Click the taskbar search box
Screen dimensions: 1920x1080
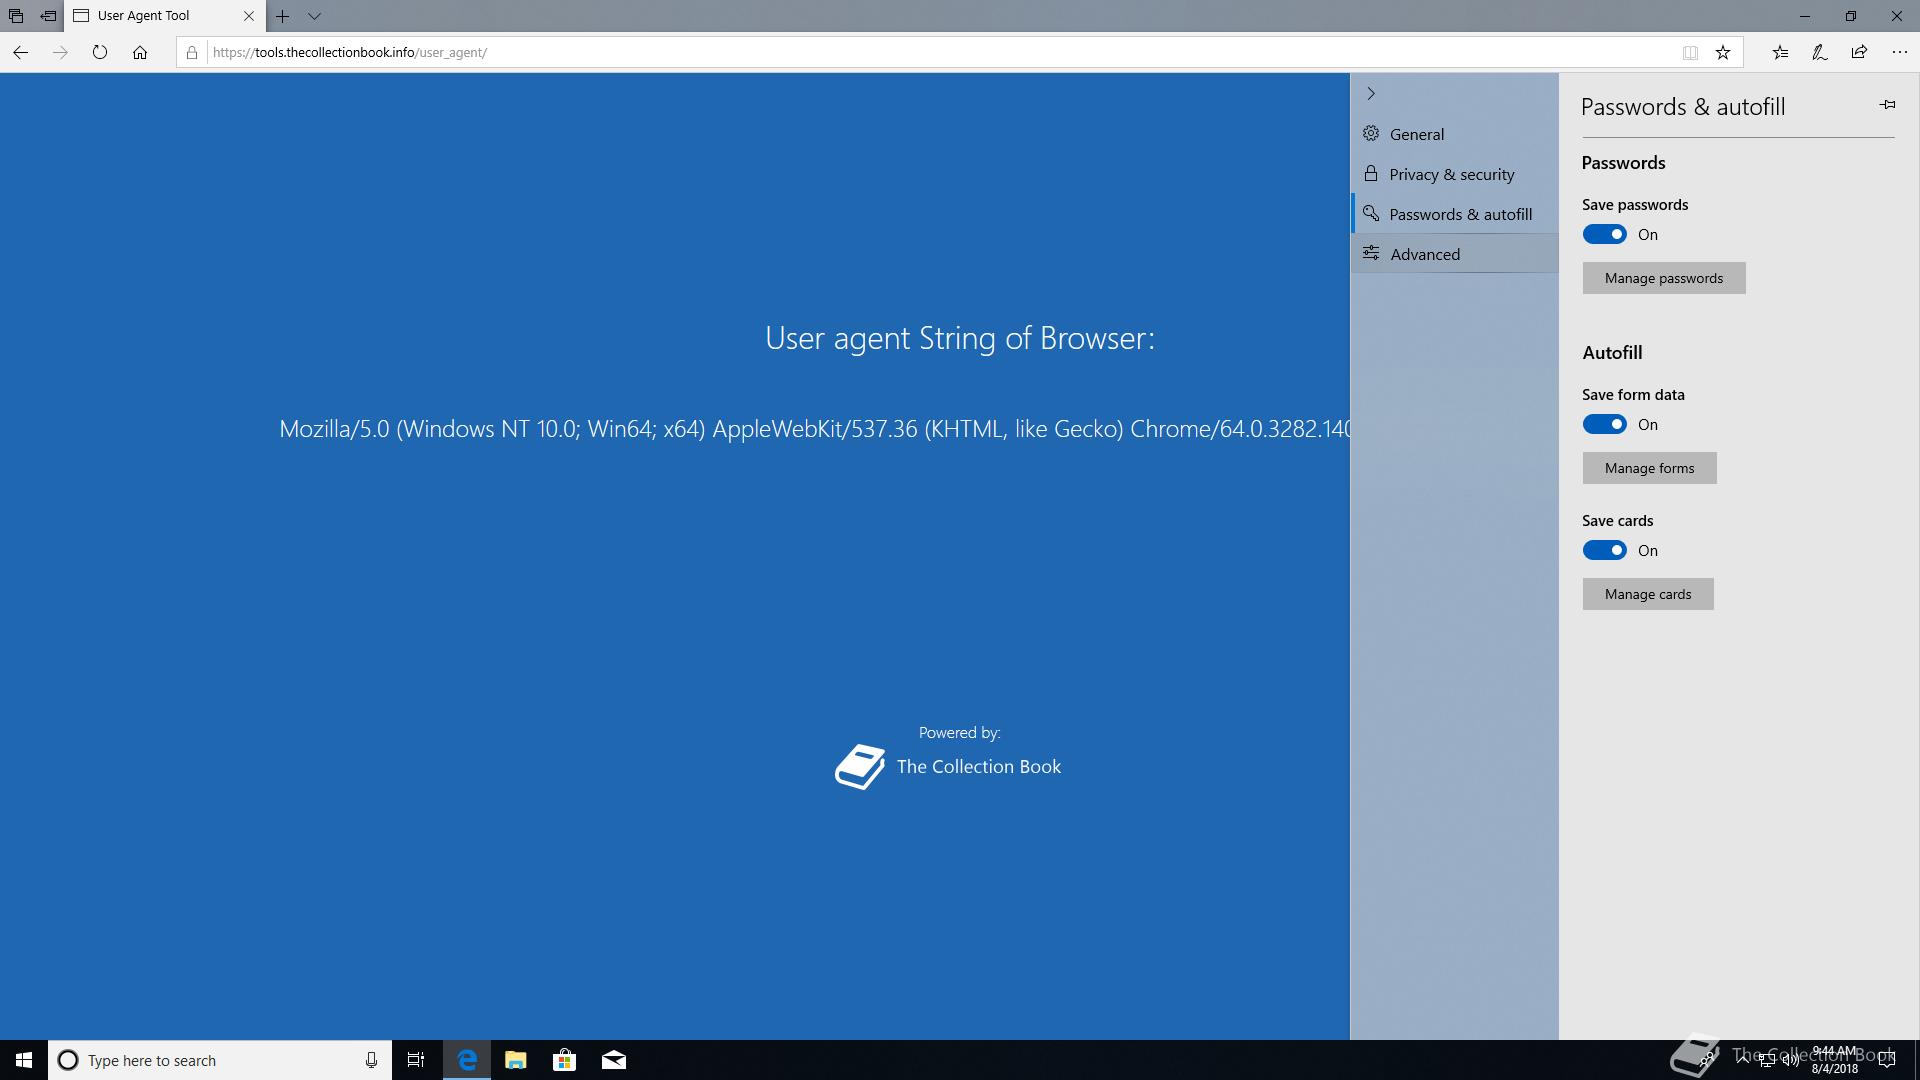coord(220,1060)
